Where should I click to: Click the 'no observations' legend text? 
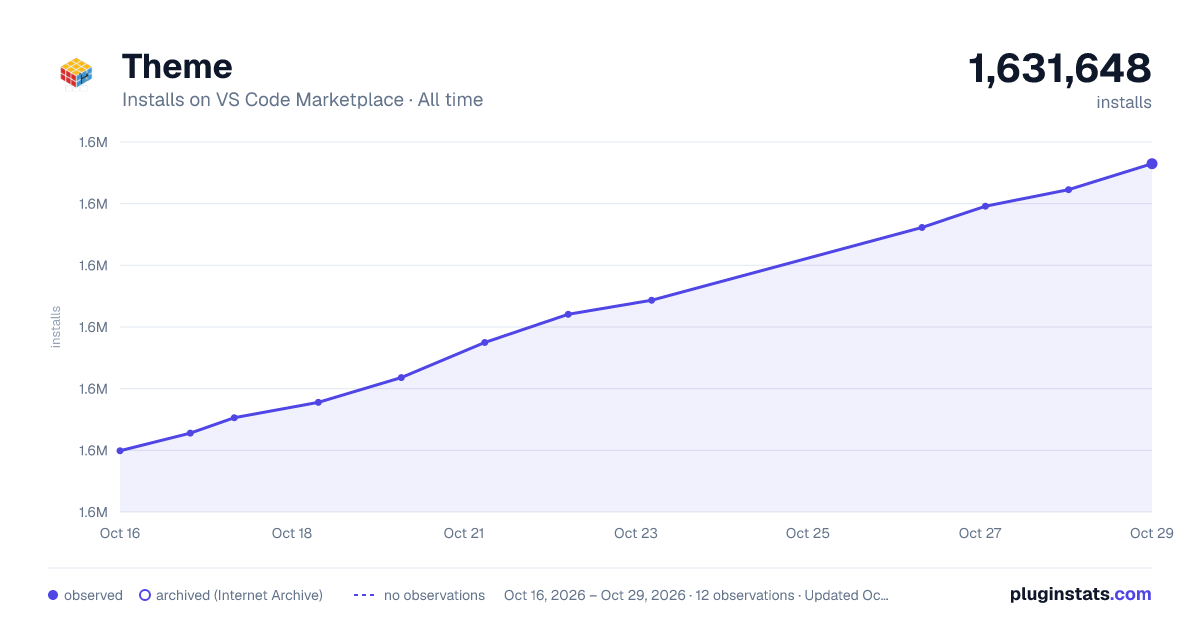coord(434,595)
